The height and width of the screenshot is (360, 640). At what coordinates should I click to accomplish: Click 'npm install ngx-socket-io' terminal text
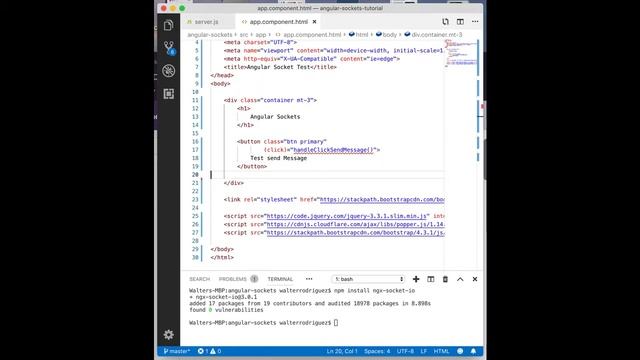(374, 291)
